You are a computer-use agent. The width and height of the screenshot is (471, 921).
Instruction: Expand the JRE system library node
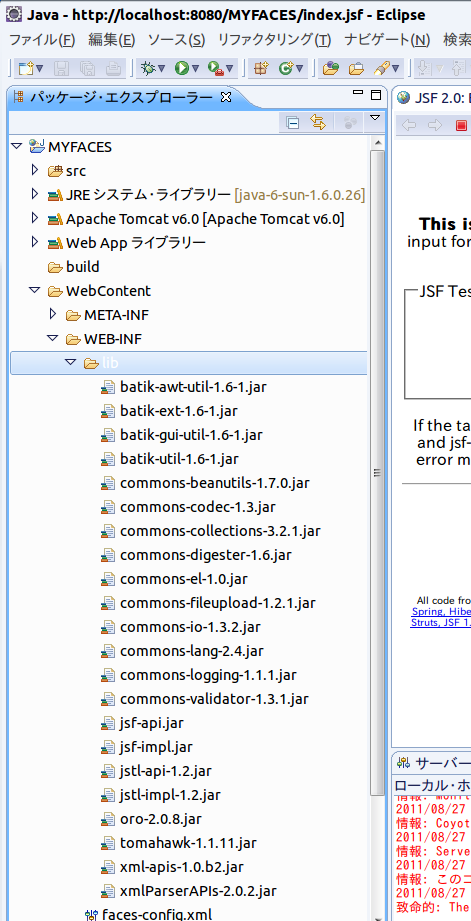coord(35,194)
